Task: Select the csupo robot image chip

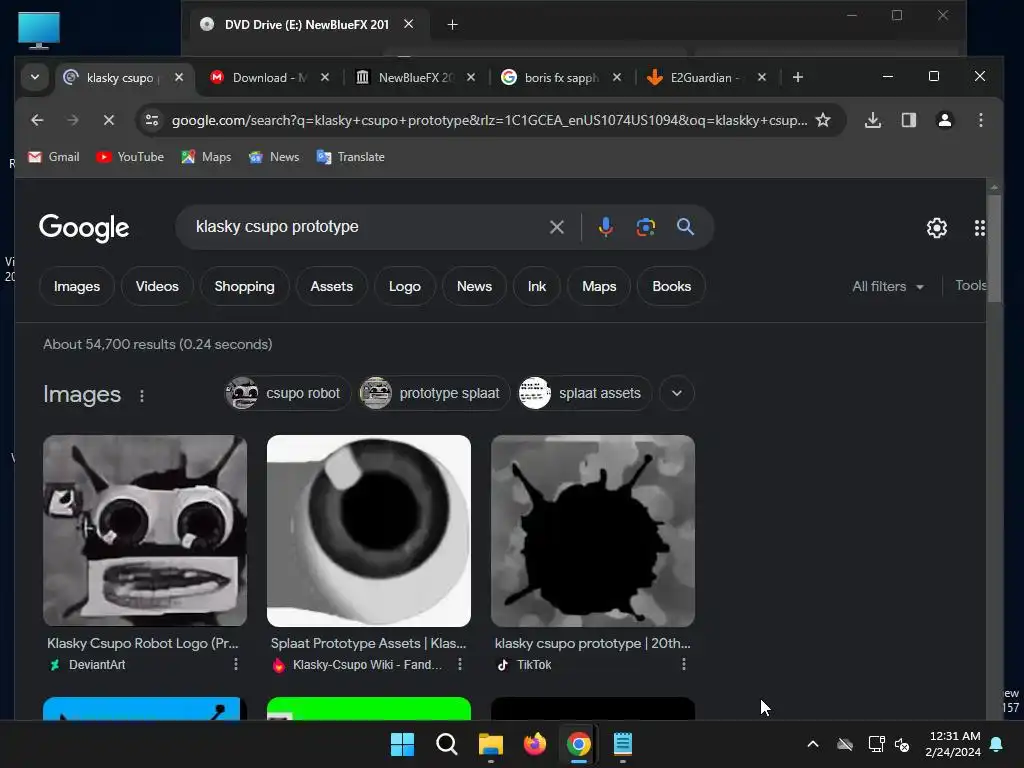Action: pos(288,393)
